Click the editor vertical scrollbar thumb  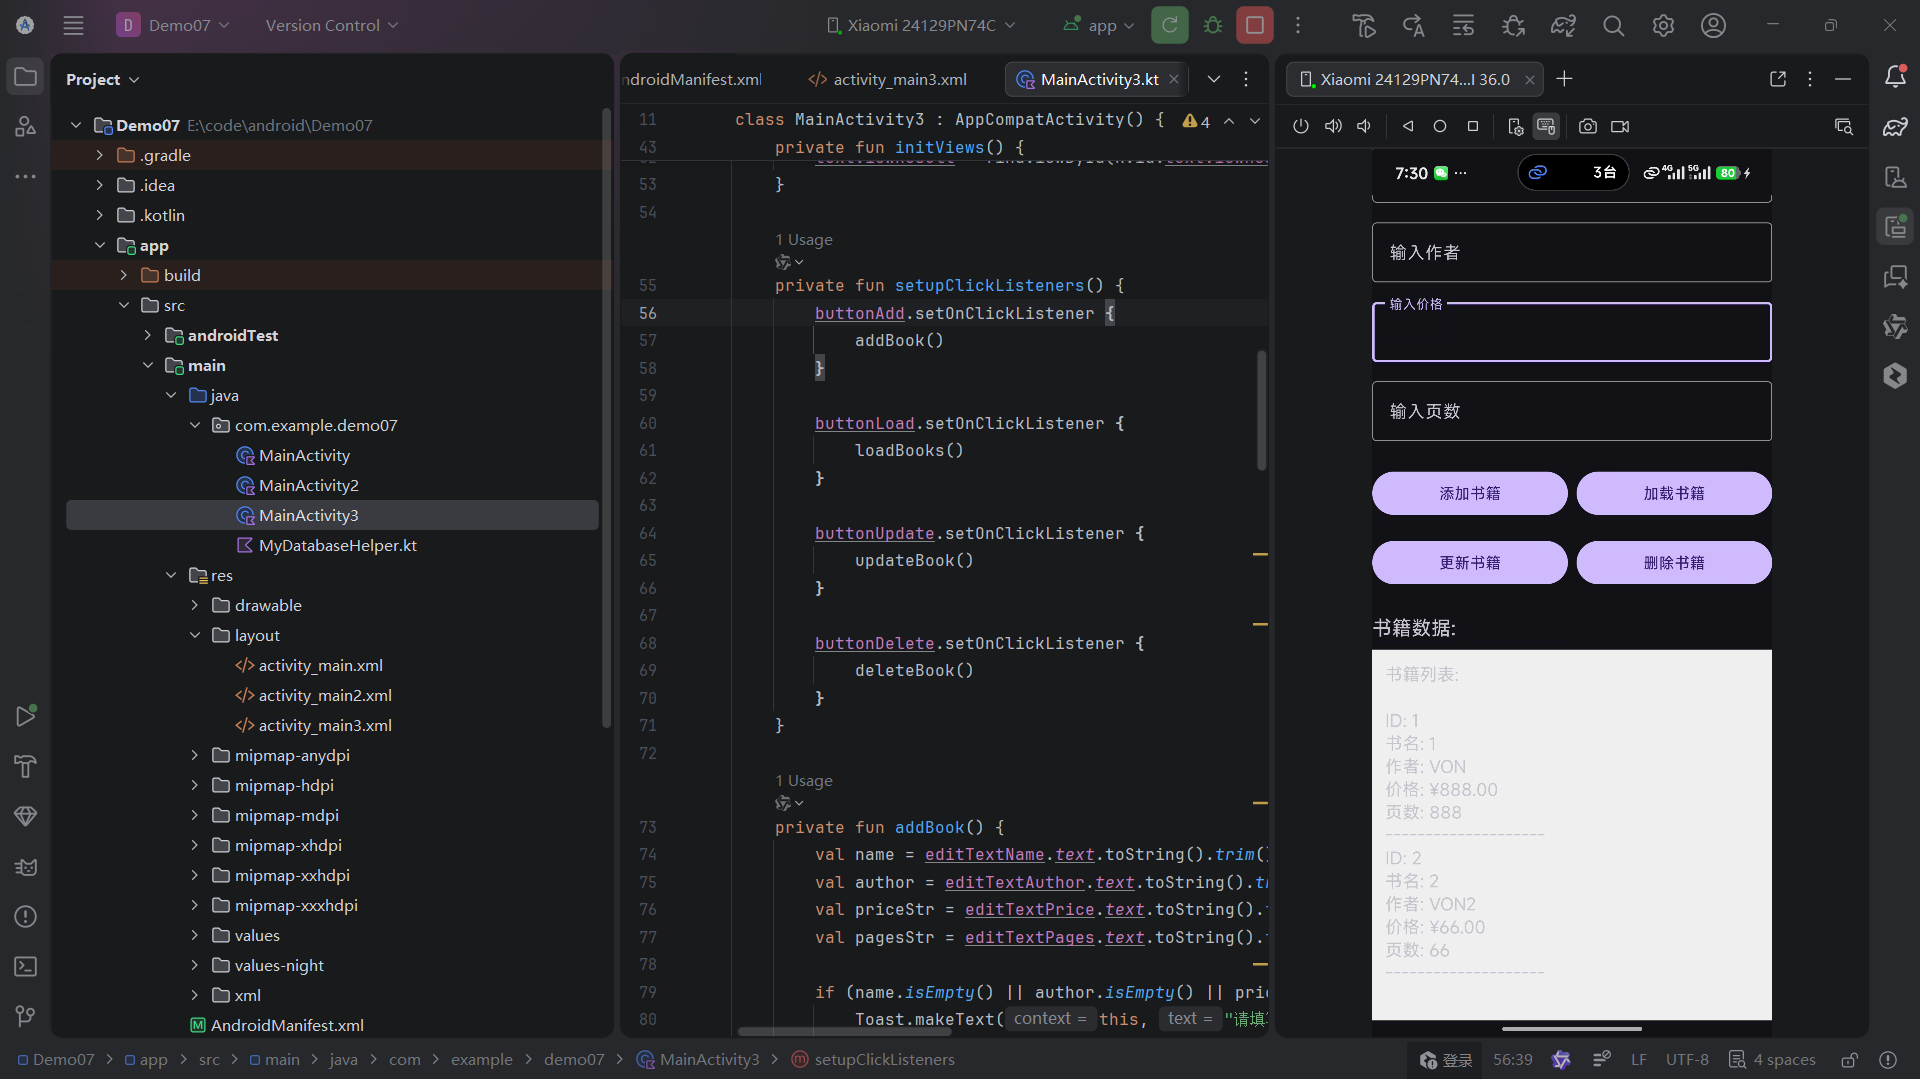(x=1261, y=410)
